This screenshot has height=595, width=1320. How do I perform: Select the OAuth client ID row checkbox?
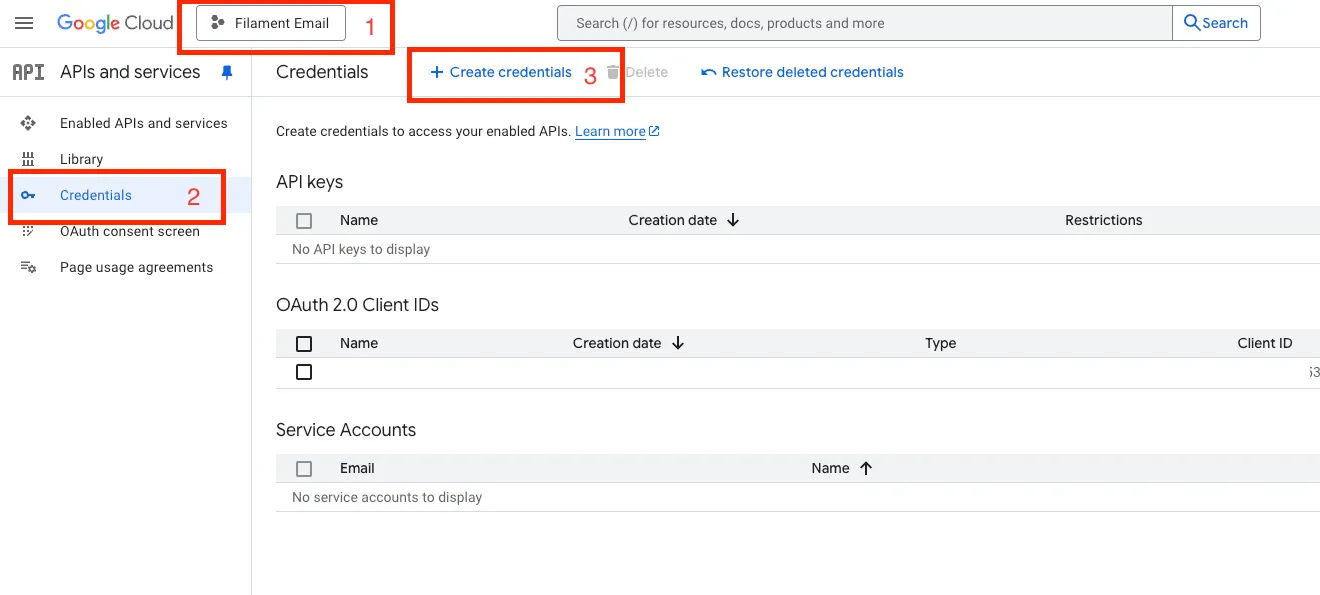[304, 372]
